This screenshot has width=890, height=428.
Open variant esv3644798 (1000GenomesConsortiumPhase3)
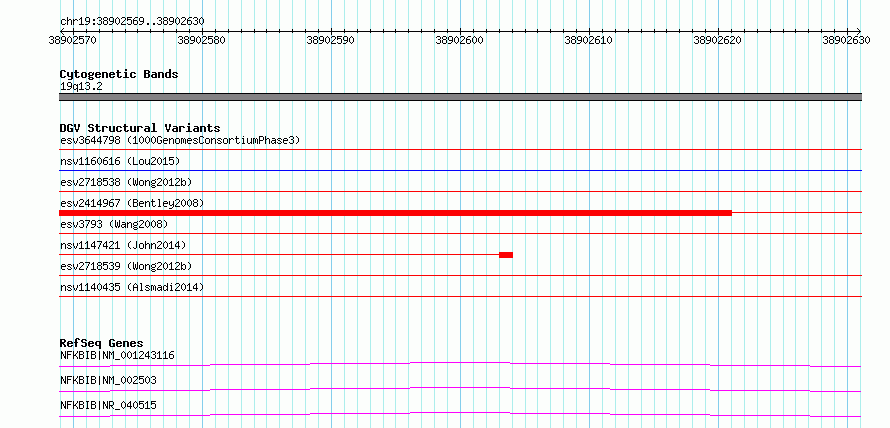click(x=180, y=140)
